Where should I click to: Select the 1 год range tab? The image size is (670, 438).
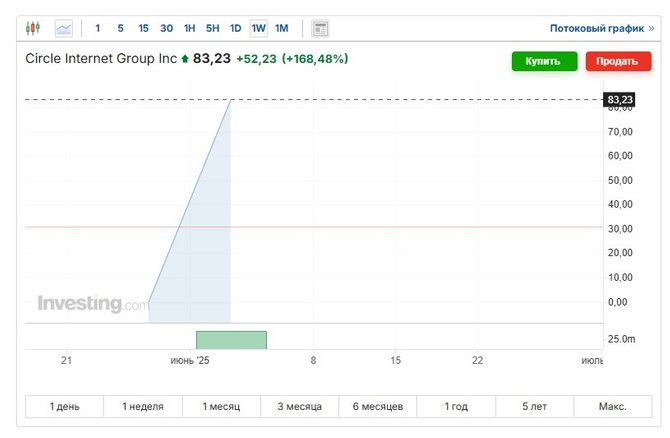[456, 406]
